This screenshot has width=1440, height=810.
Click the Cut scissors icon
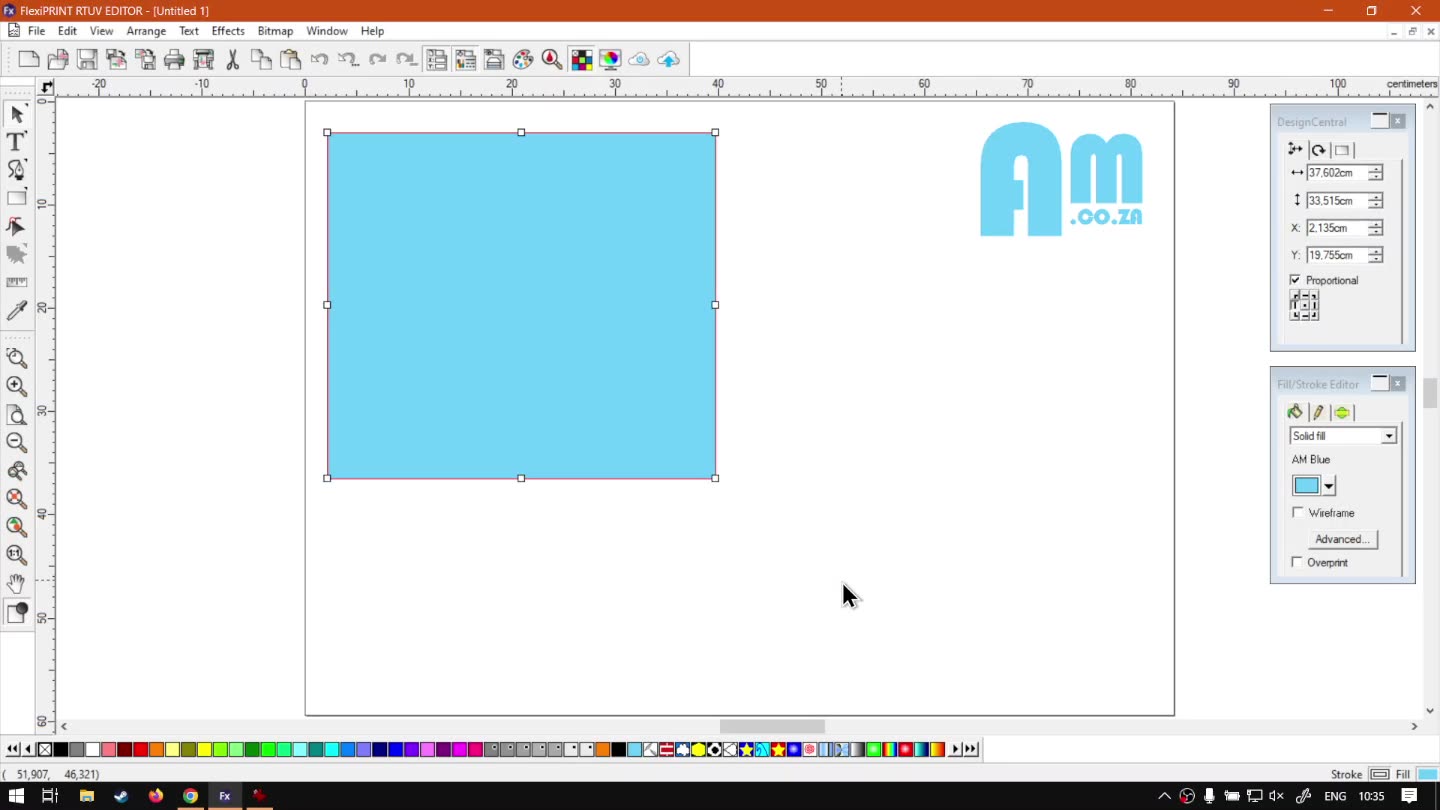point(232,60)
